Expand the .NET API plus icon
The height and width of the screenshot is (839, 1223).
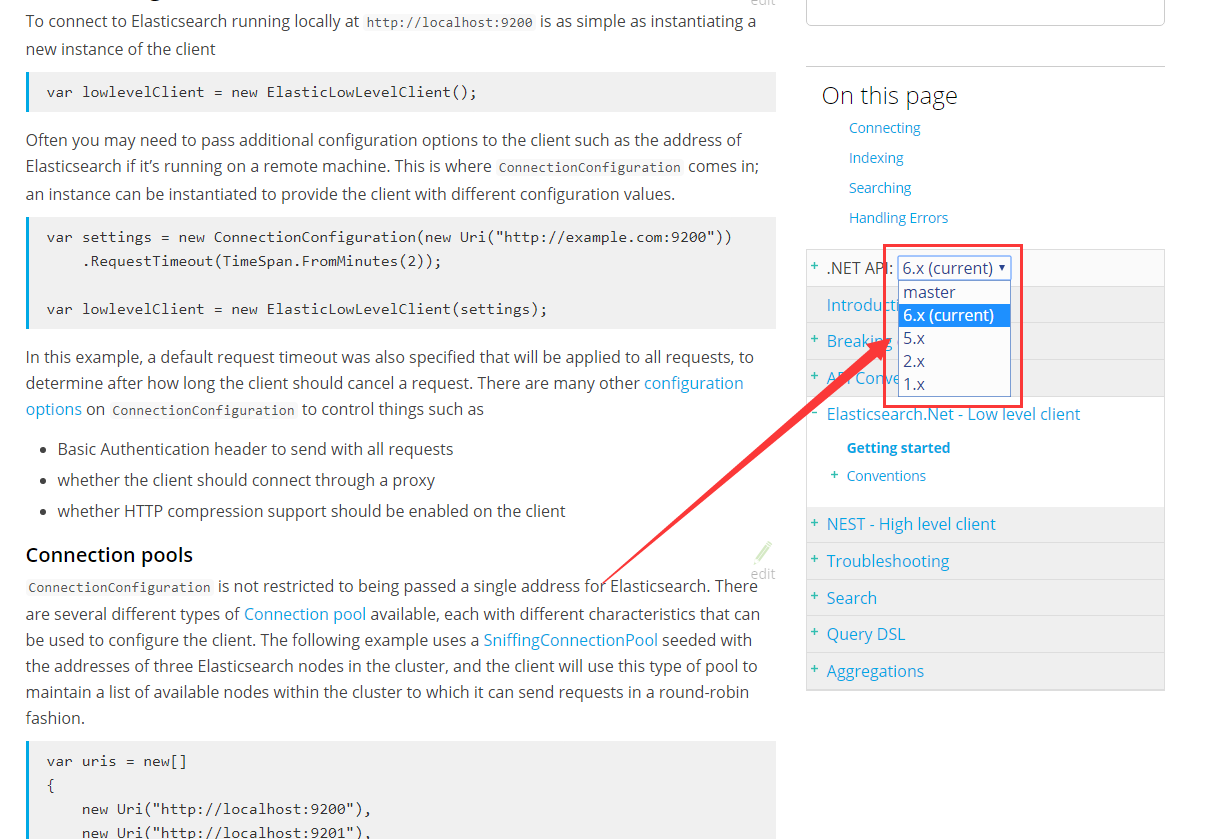[814, 267]
